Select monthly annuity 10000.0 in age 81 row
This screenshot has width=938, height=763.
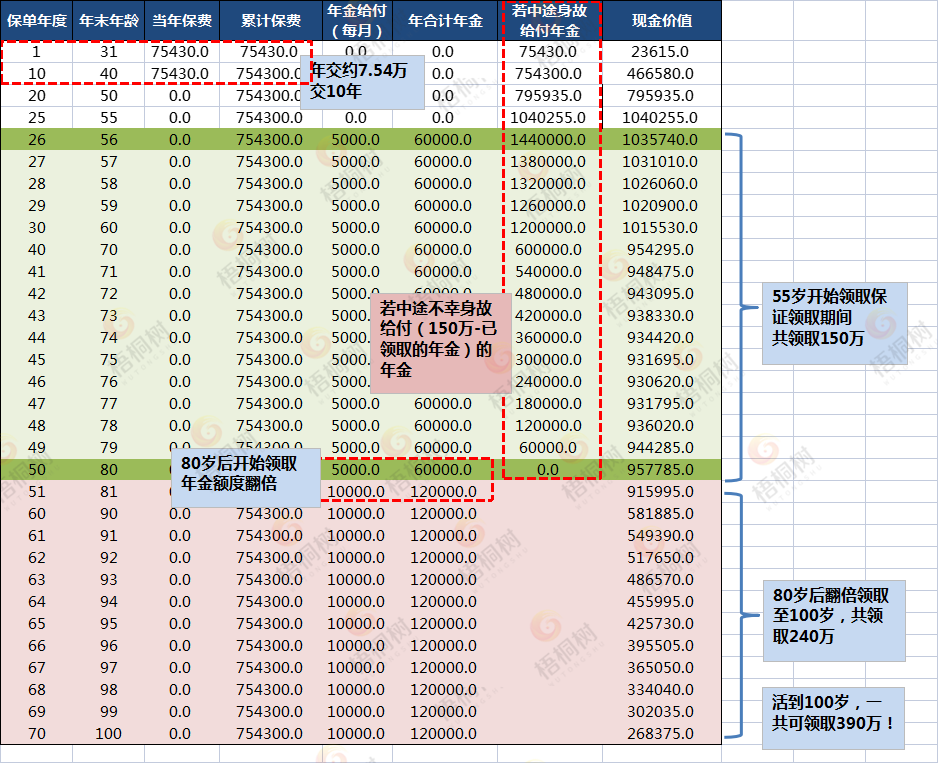pyautogui.click(x=356, y=491)
